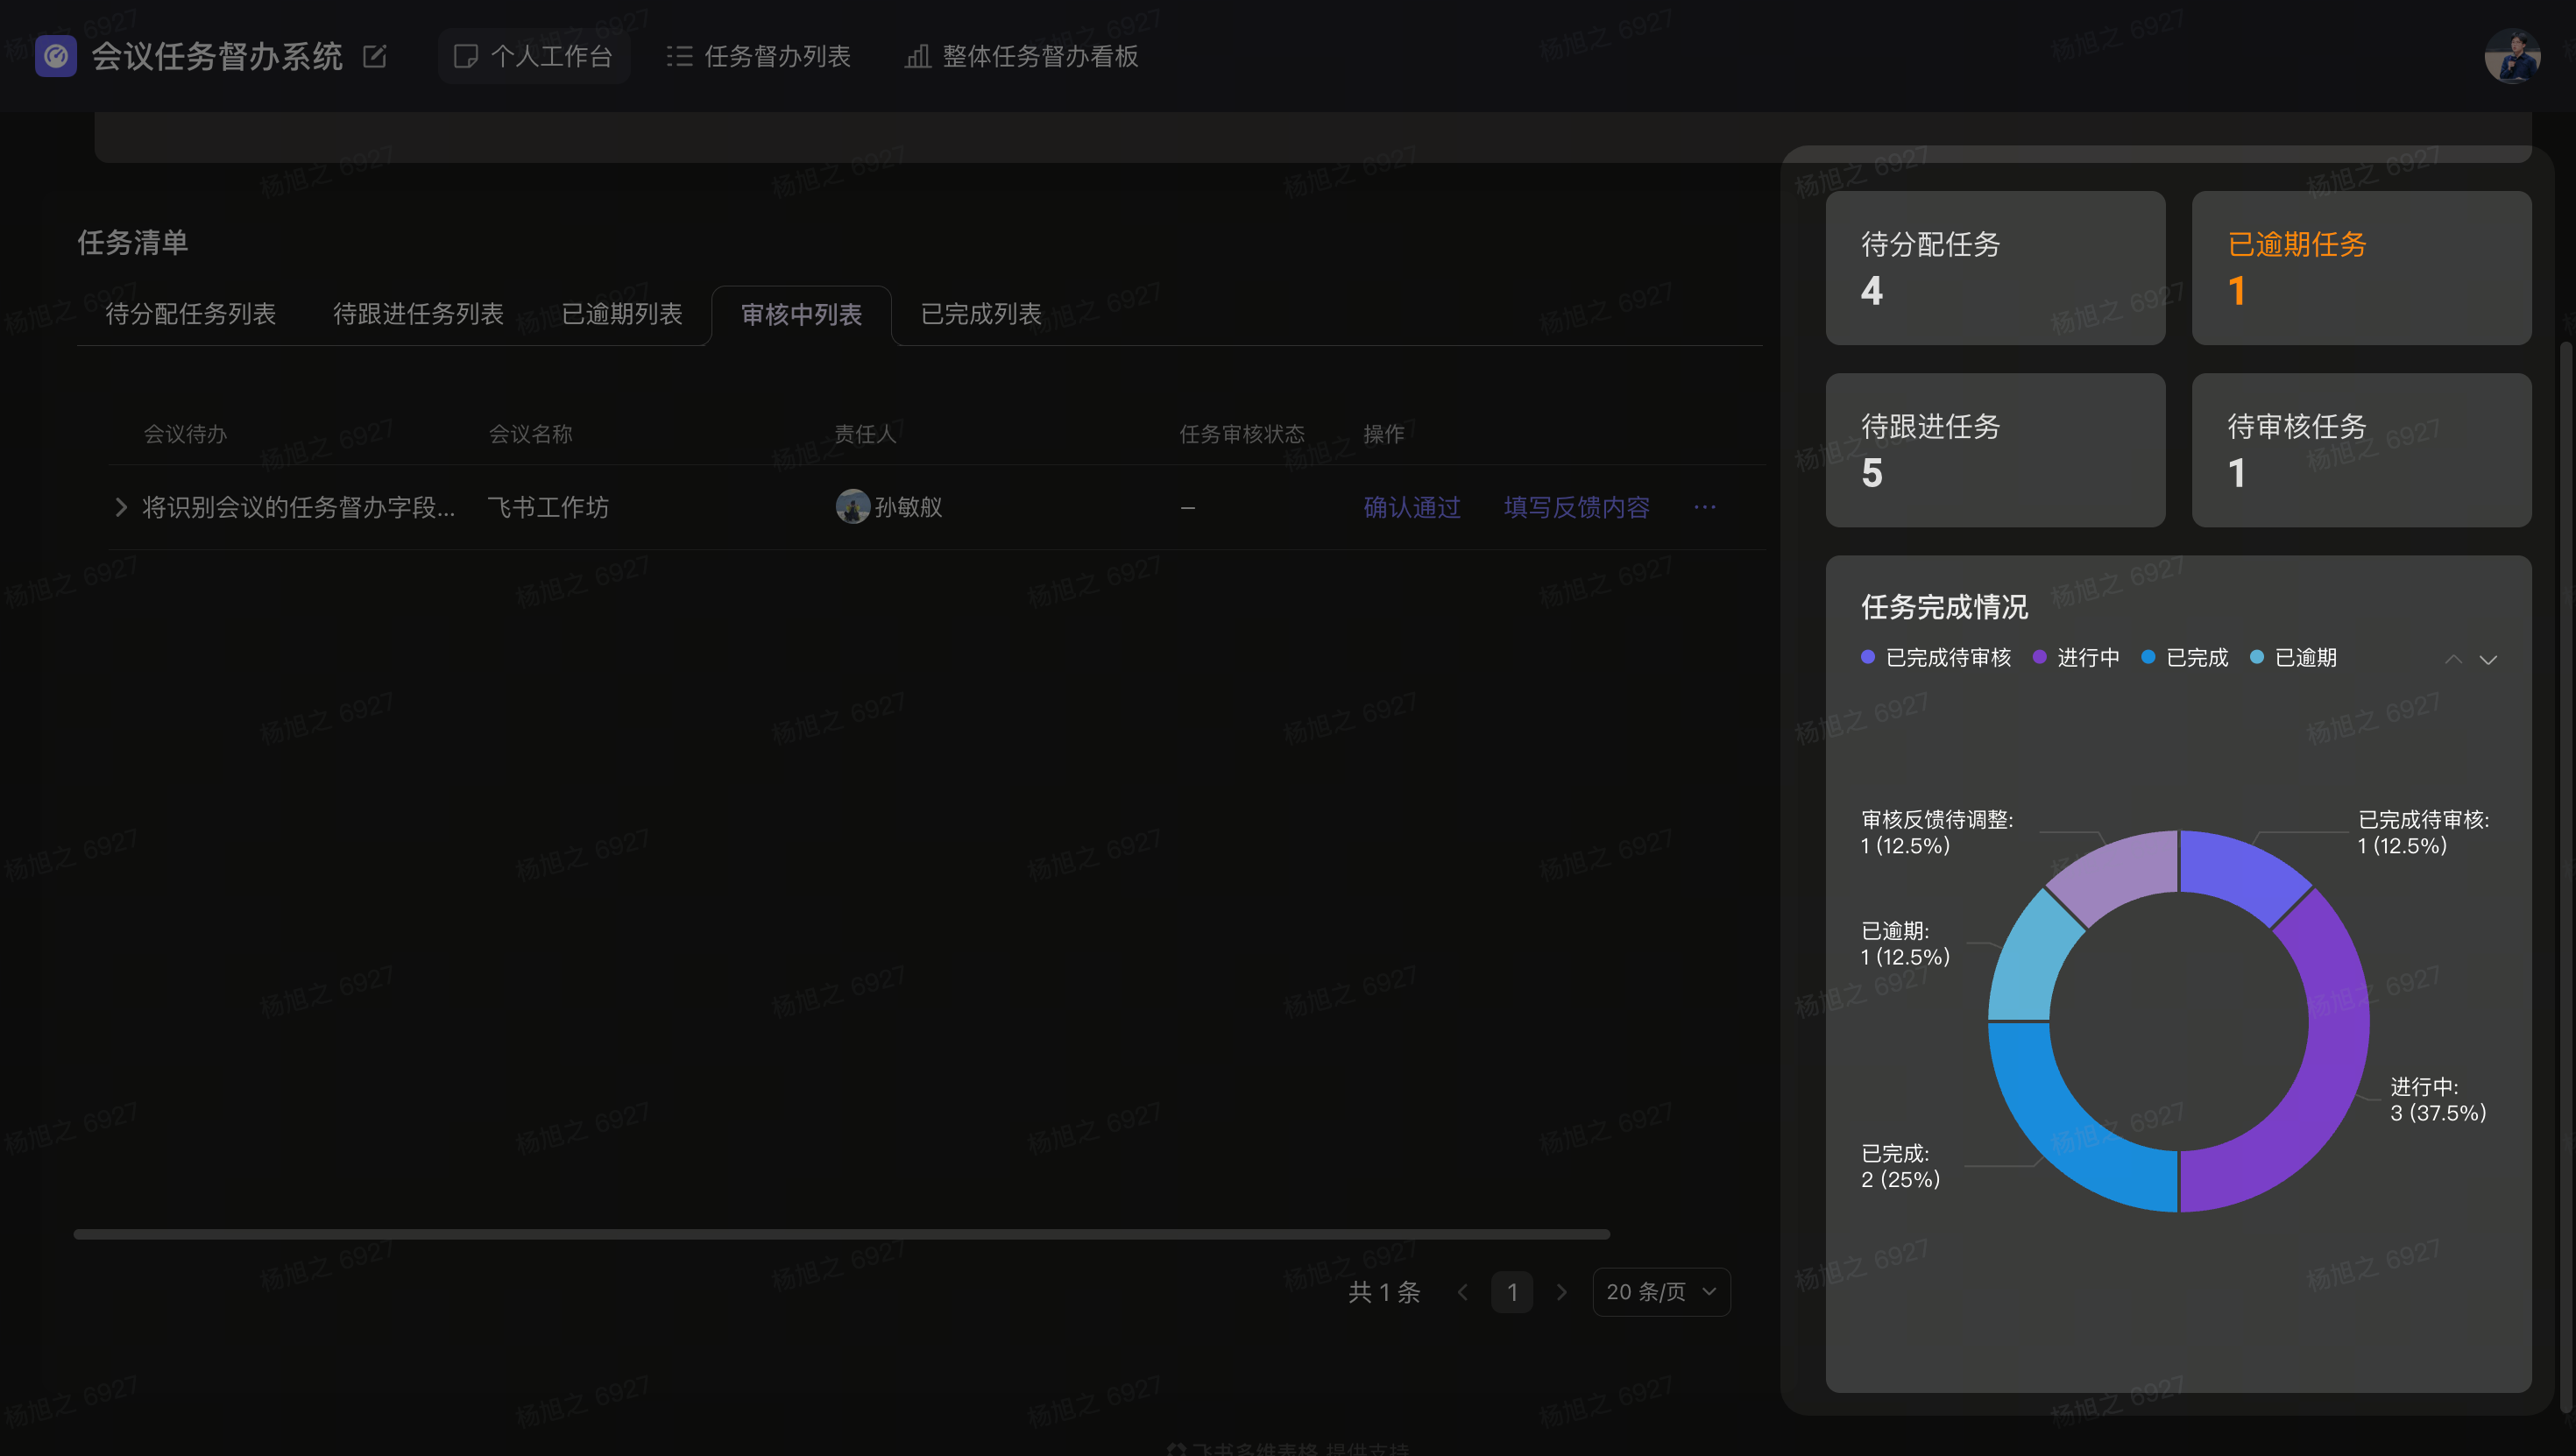Click 确认通过 link

(1411, 507)
